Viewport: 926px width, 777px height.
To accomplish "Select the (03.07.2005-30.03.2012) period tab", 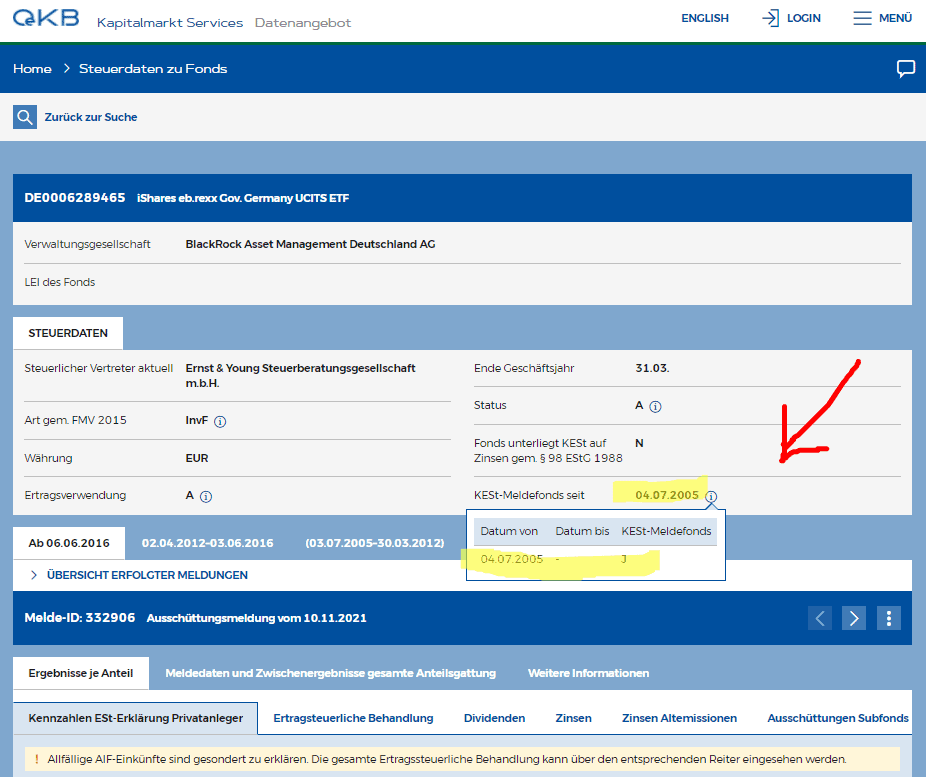I will [x=375, y=543].
